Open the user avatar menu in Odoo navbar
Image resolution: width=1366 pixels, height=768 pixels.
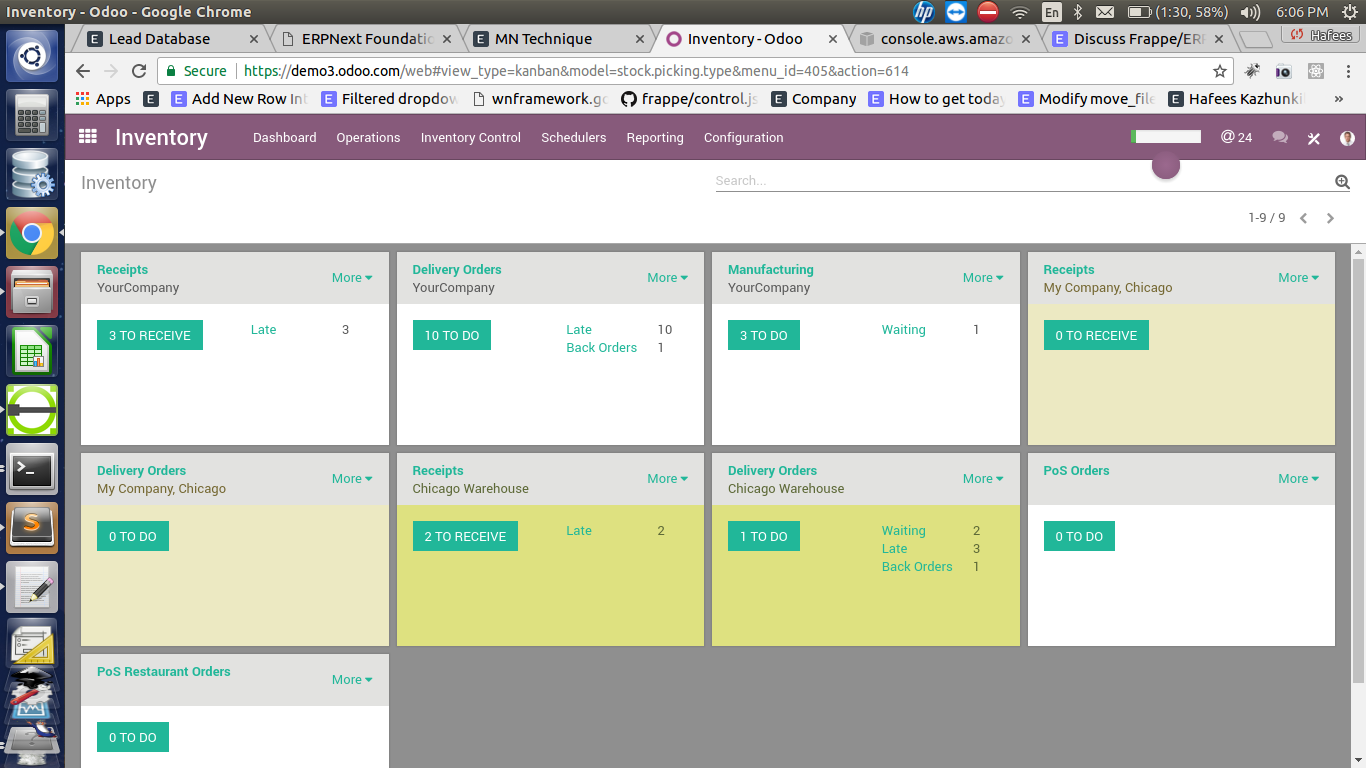point(1347,138)
